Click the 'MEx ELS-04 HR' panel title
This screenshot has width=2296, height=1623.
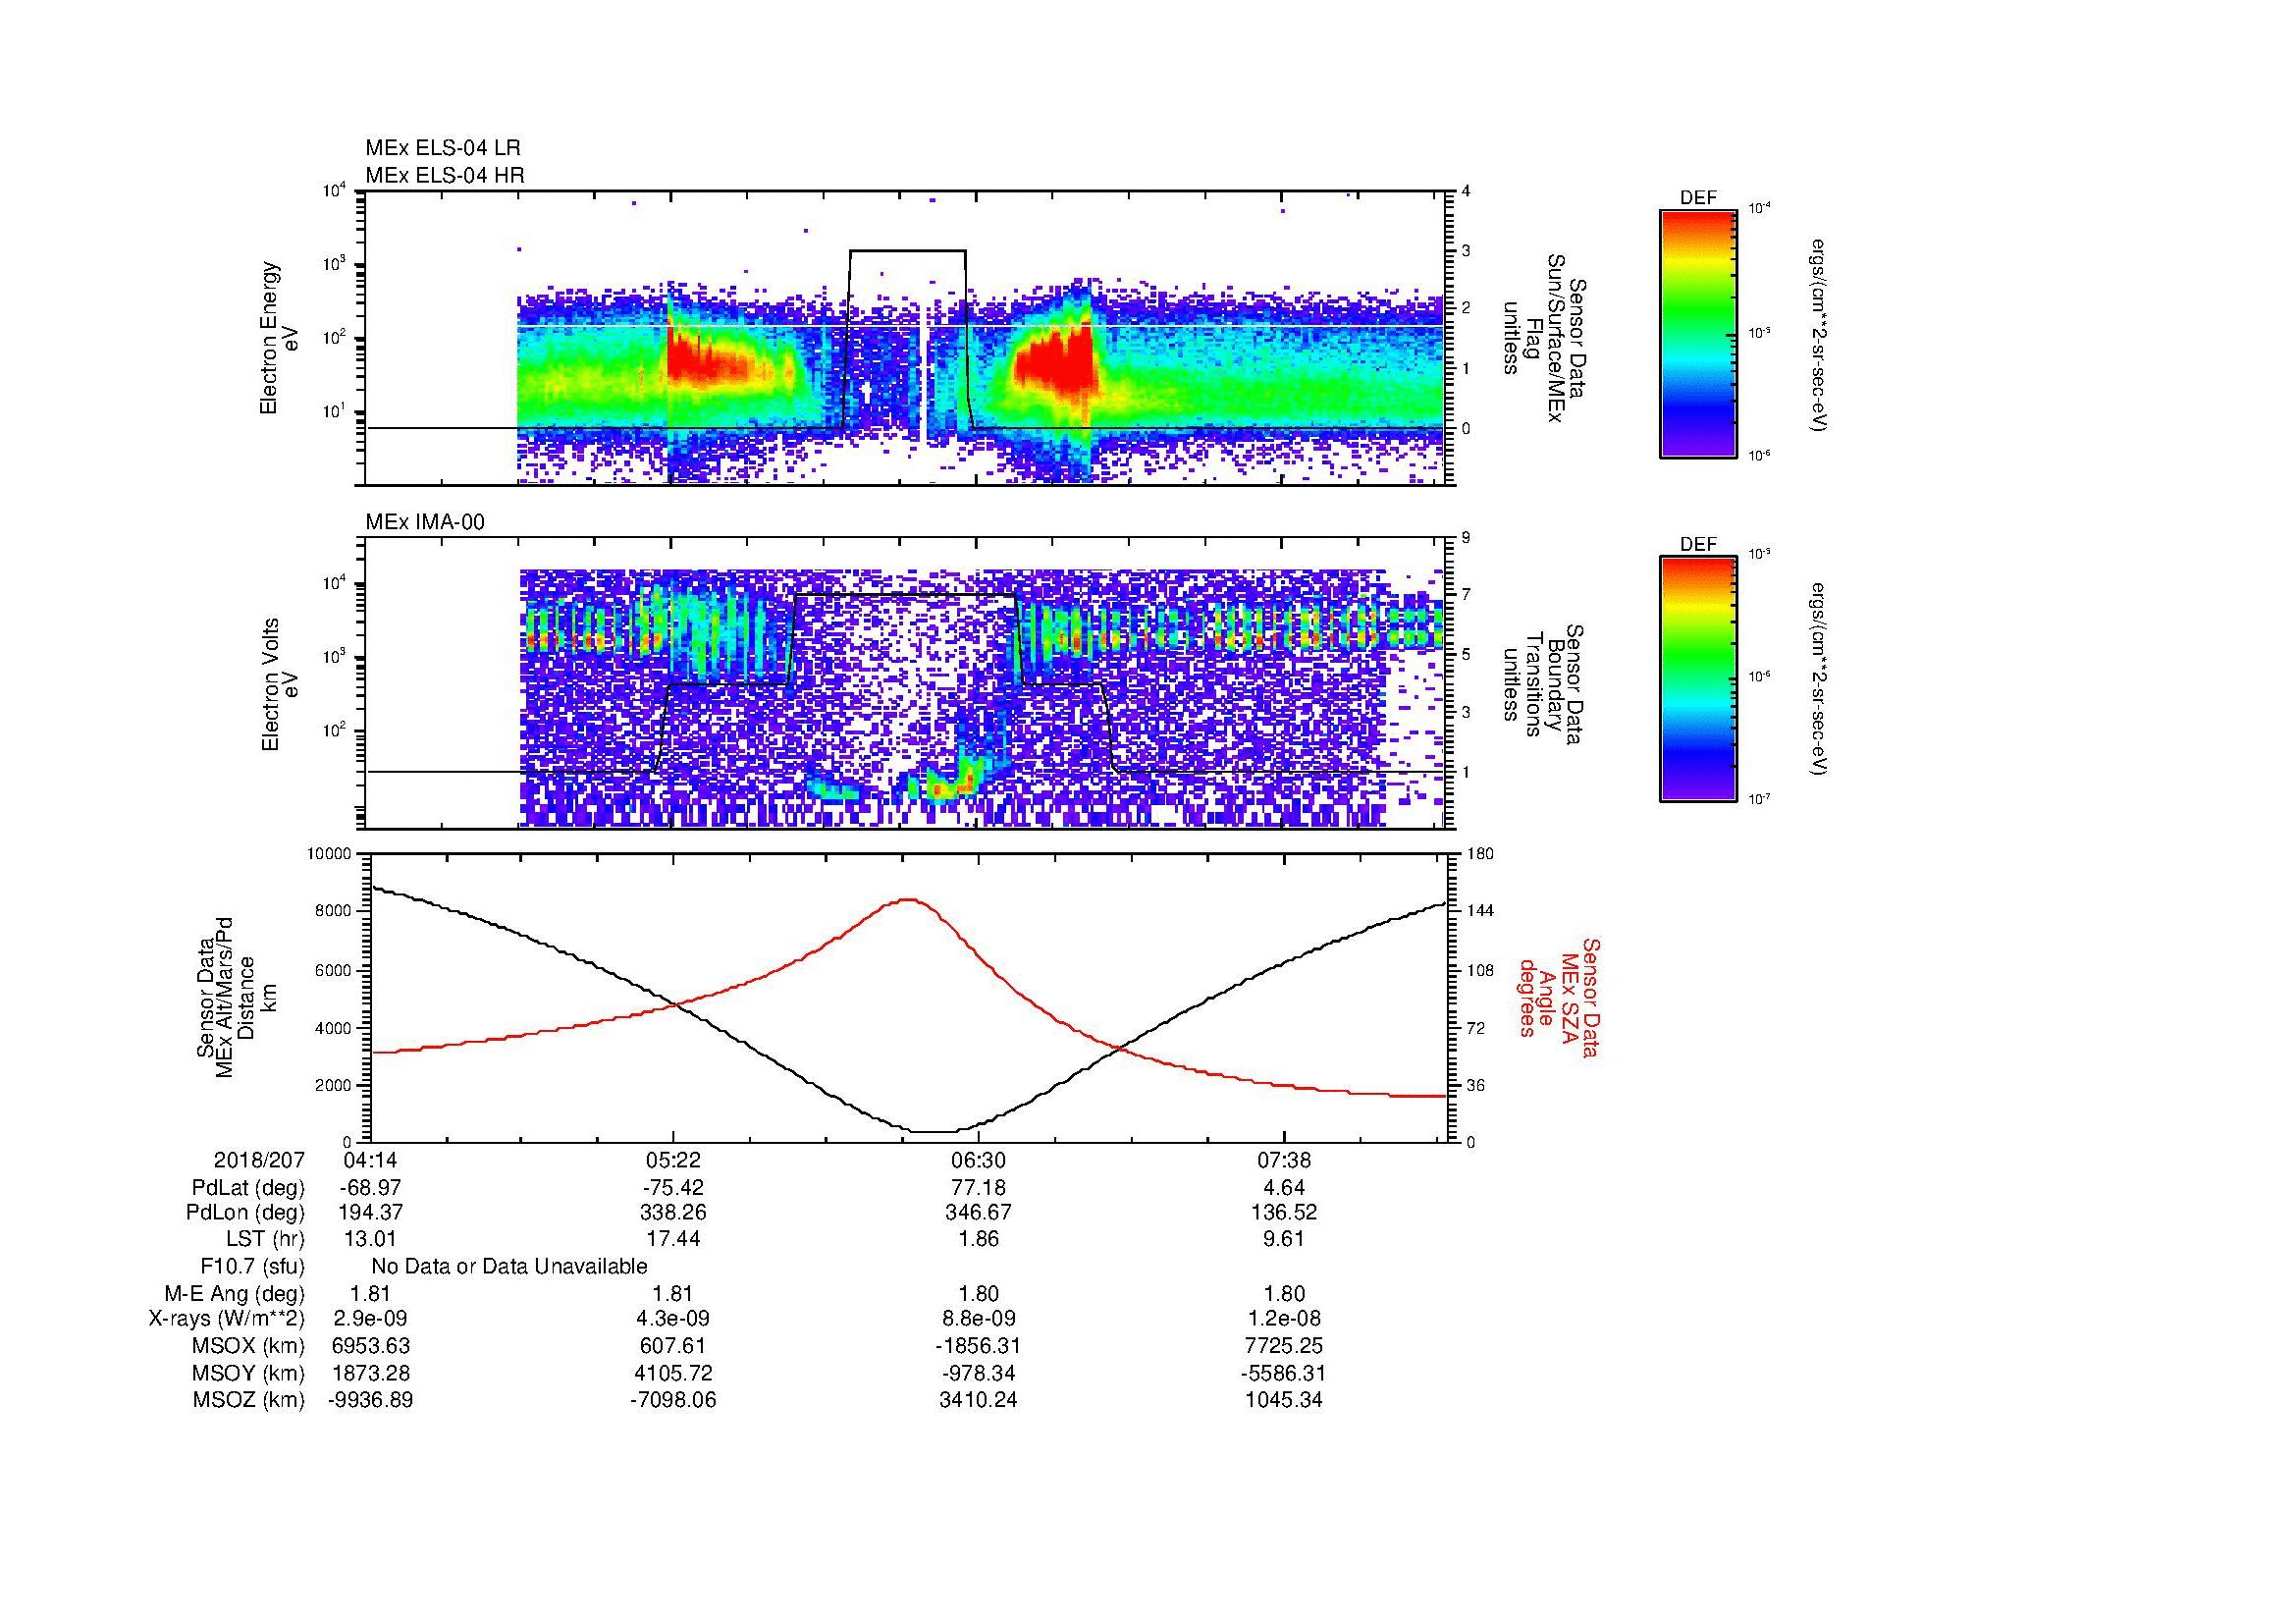(x=445, y=175)
